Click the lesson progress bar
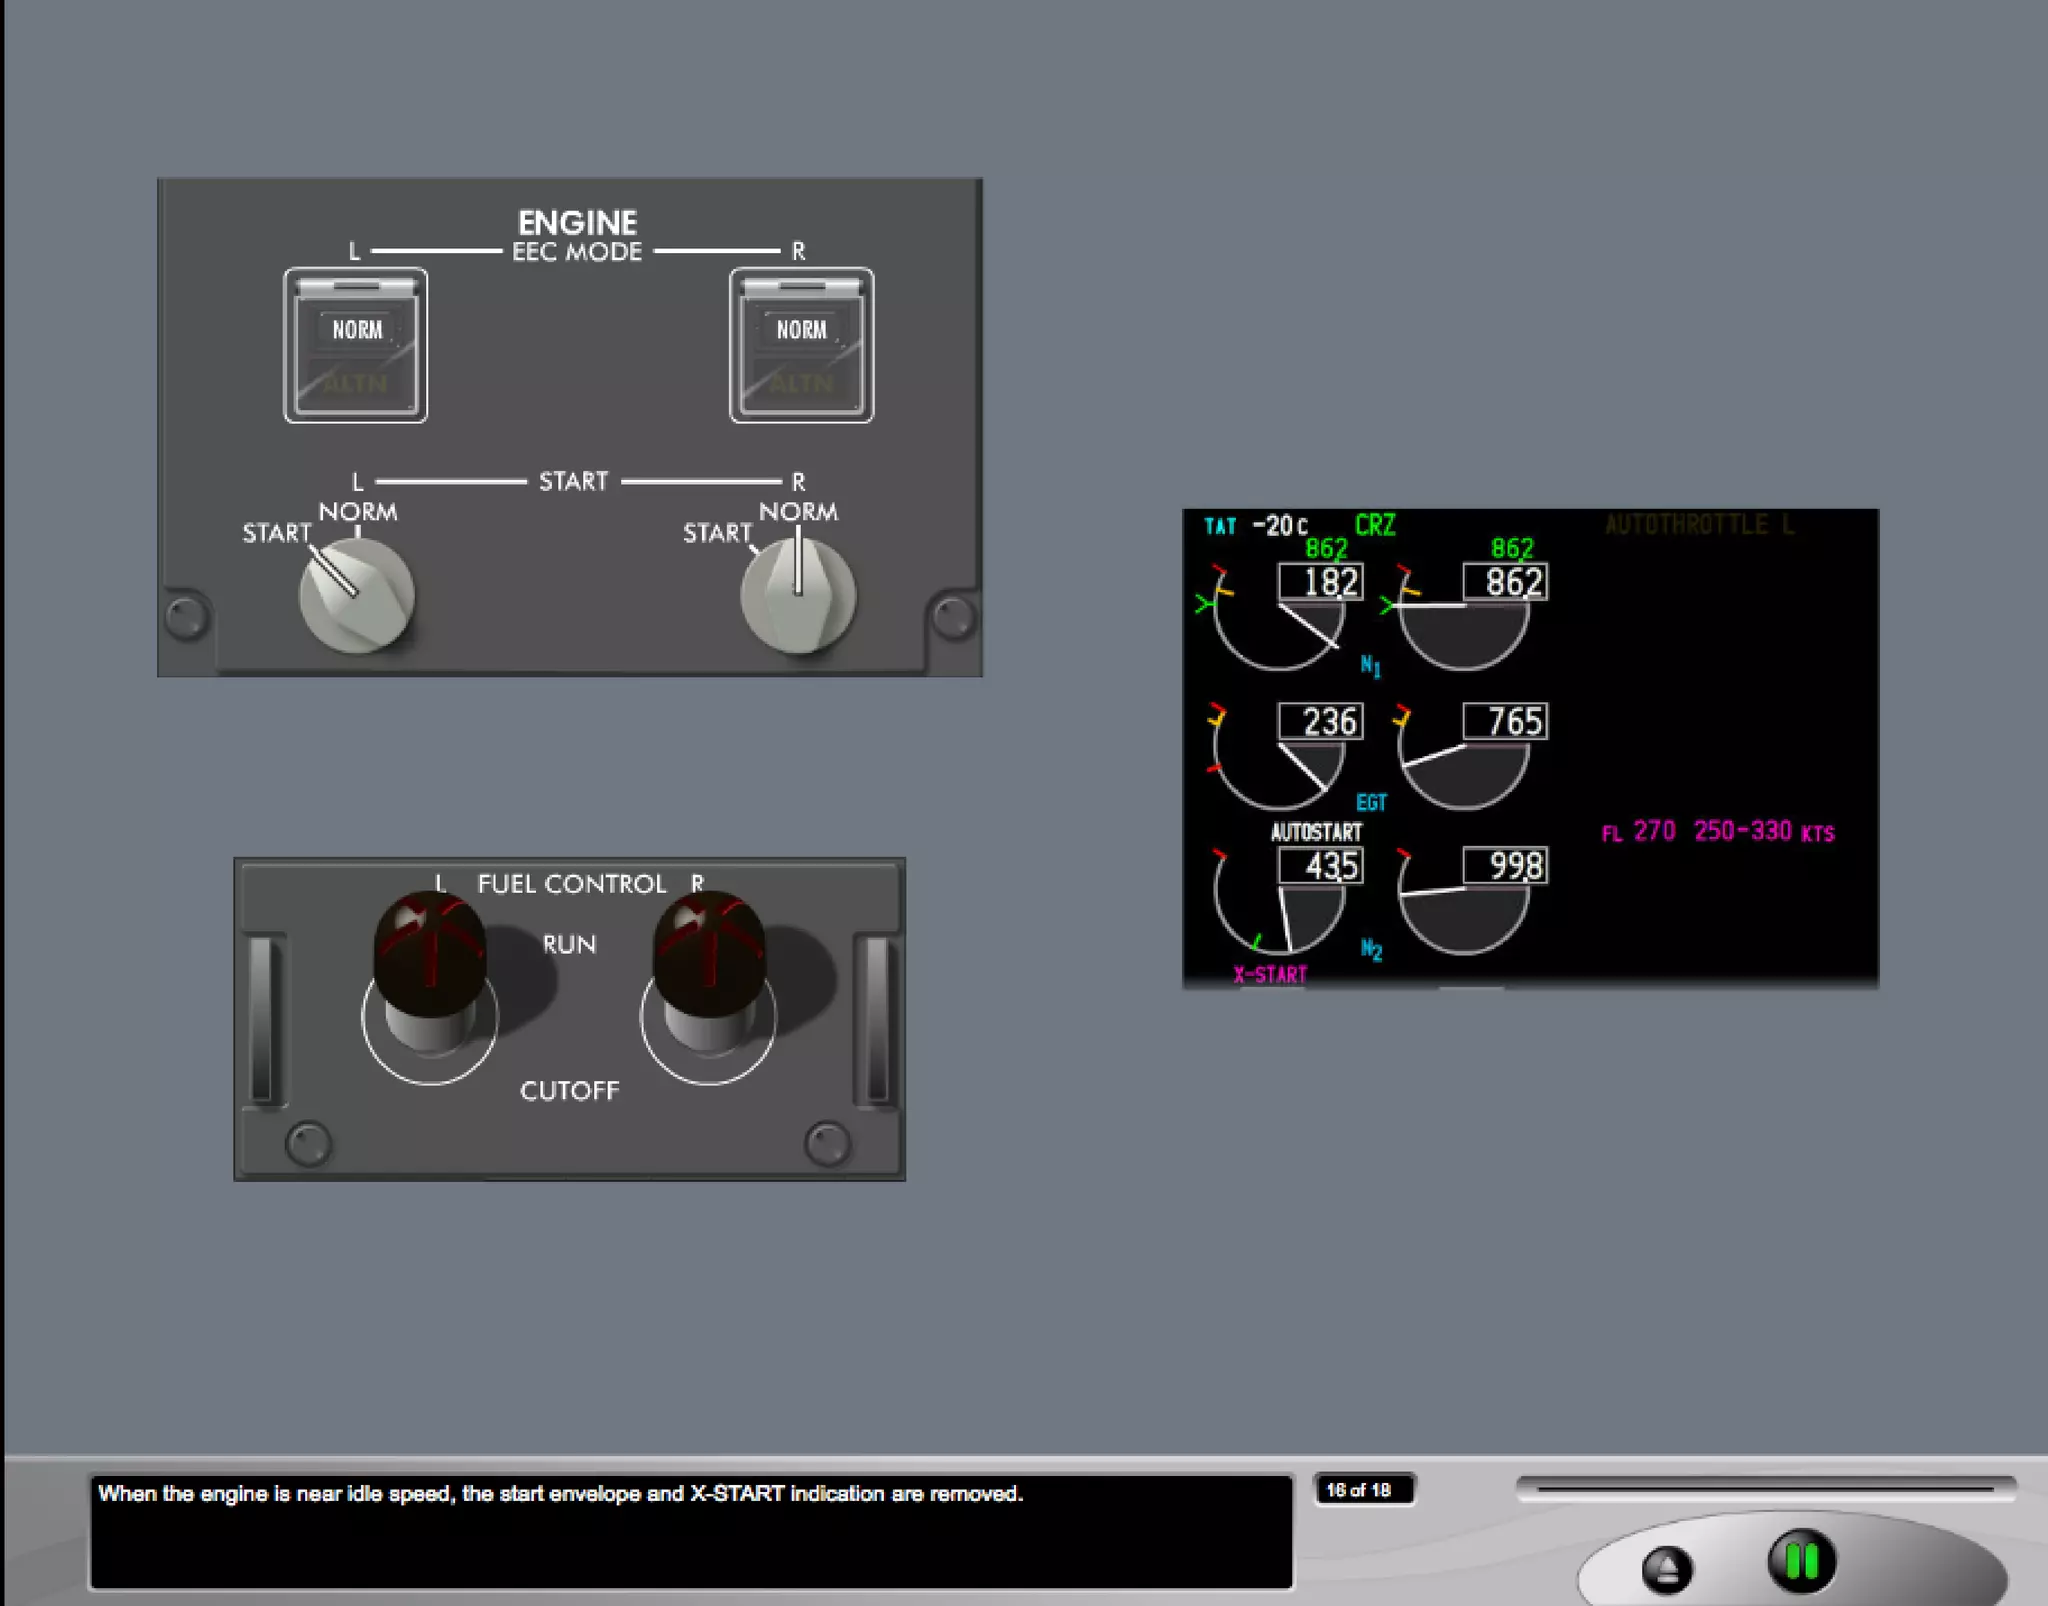The image size is (2048, 1606). [1765, 1489]
